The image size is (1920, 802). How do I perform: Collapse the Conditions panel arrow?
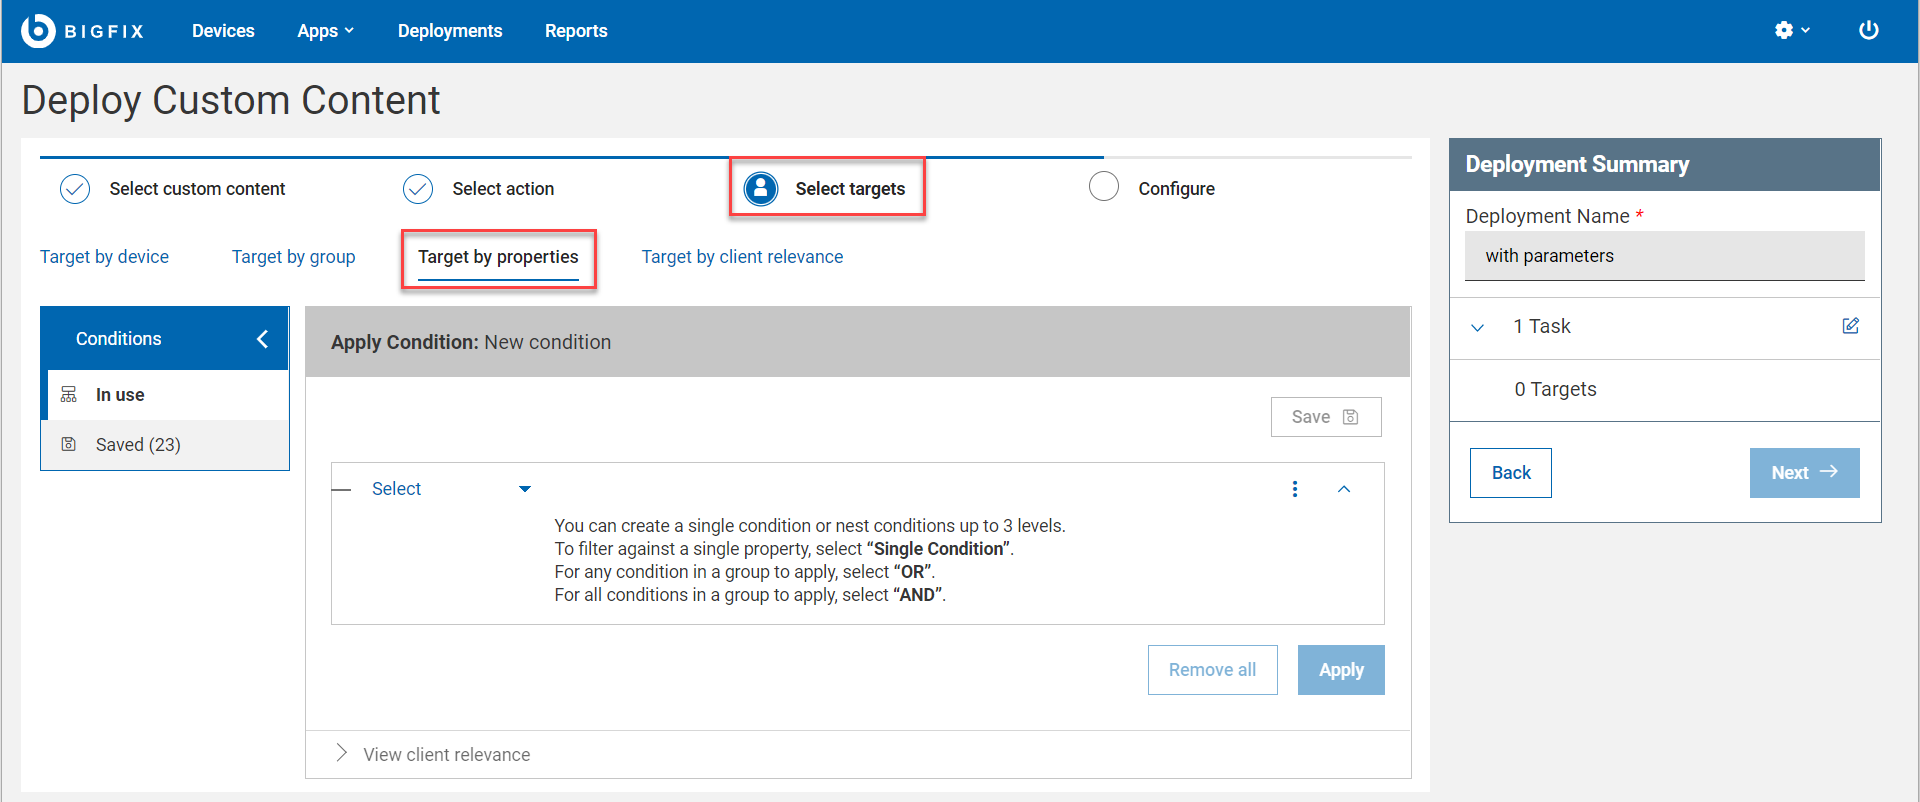pyautogui.click(x=262, y=339)
